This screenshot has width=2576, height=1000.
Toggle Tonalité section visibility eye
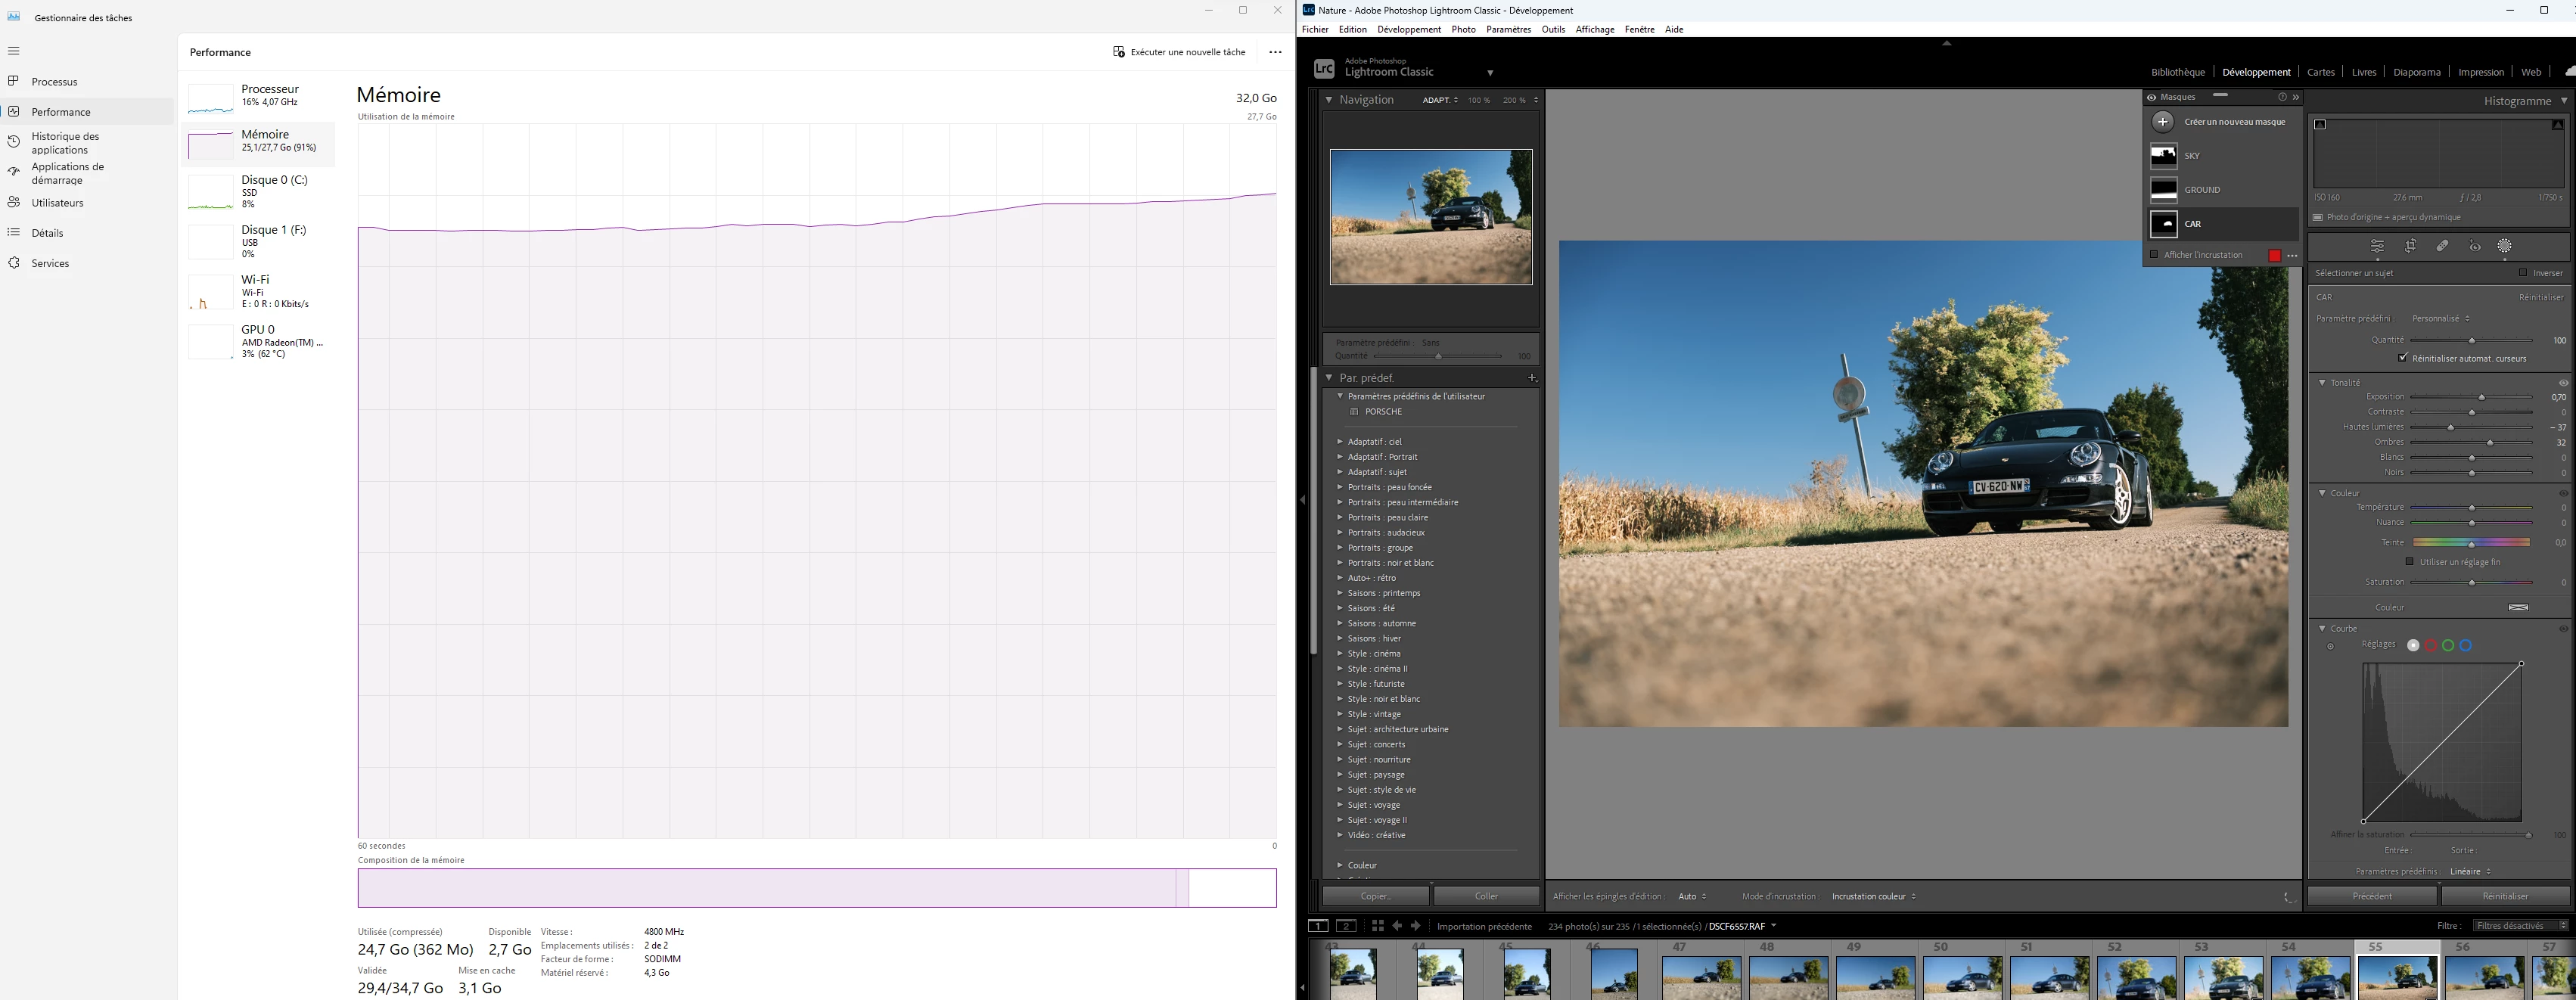pos(2563,383)
